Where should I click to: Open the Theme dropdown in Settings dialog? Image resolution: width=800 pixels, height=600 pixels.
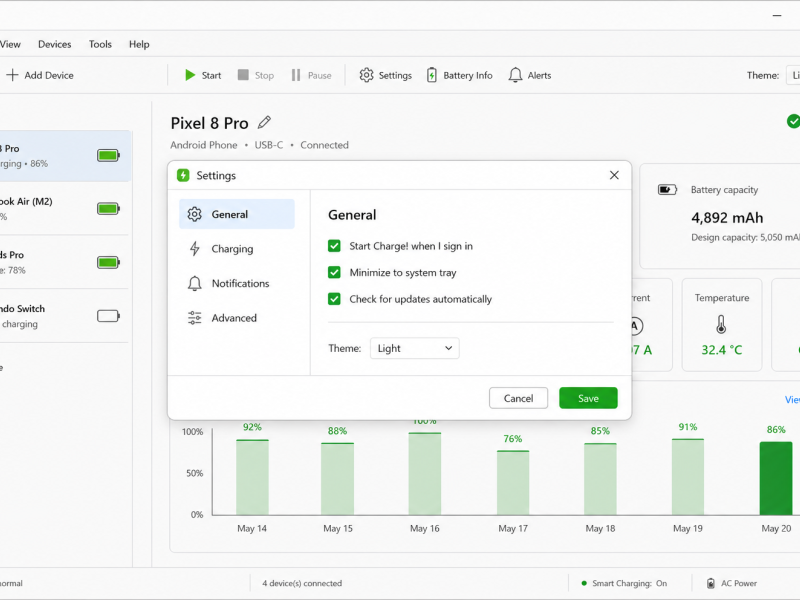pos(415,348)
